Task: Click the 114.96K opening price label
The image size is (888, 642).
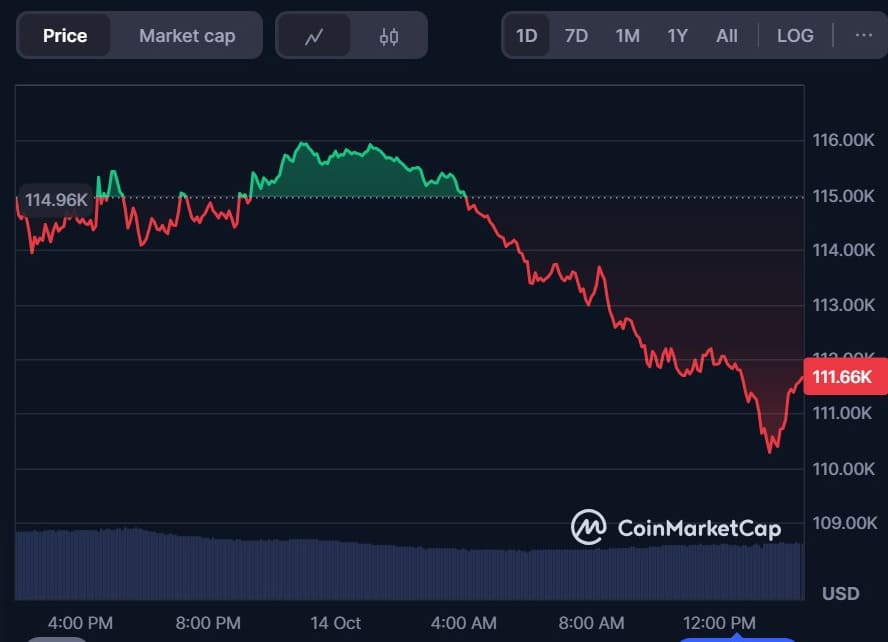Action: [x=56, y=200]
